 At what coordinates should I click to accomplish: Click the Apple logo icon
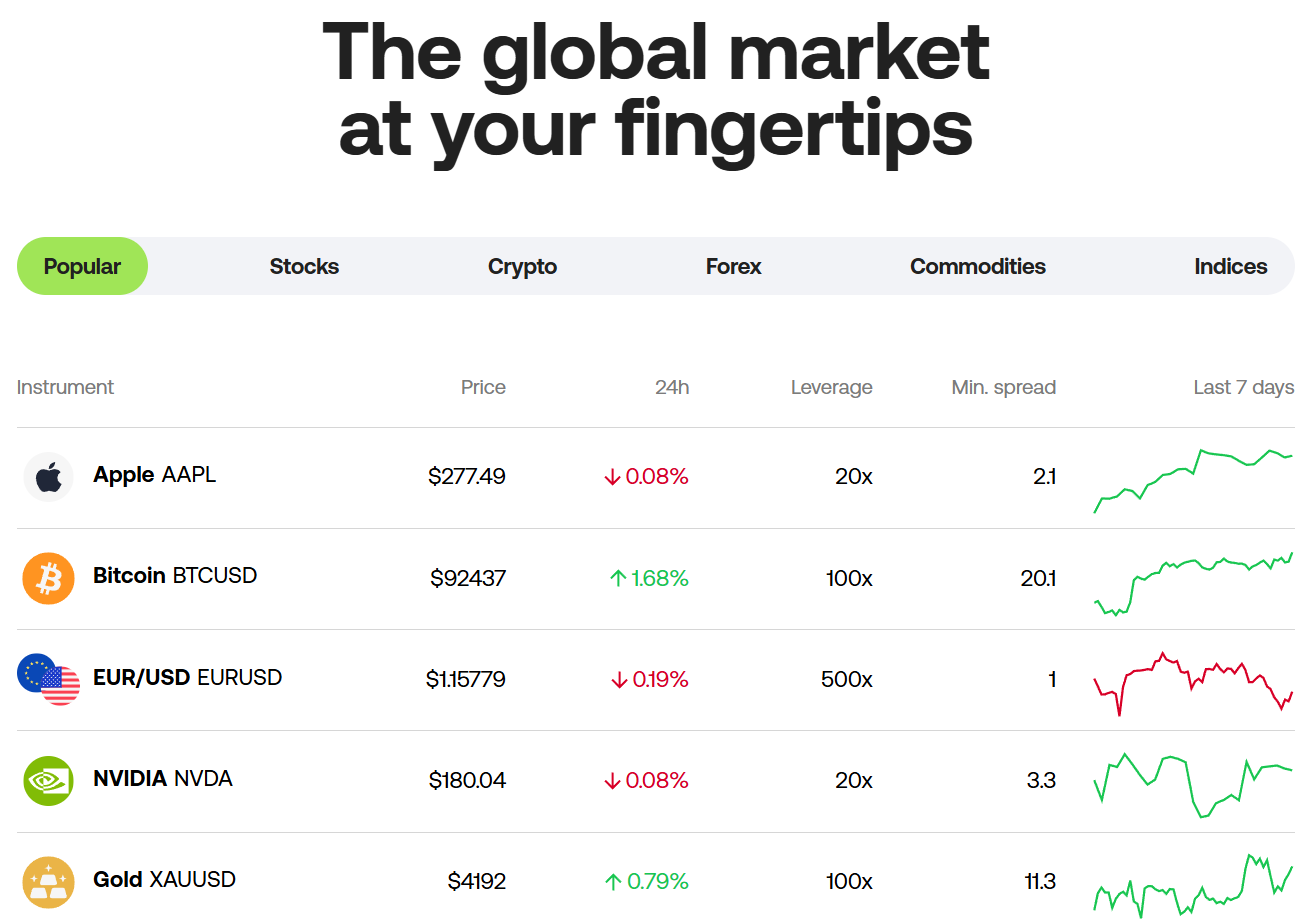coord(48,477)
